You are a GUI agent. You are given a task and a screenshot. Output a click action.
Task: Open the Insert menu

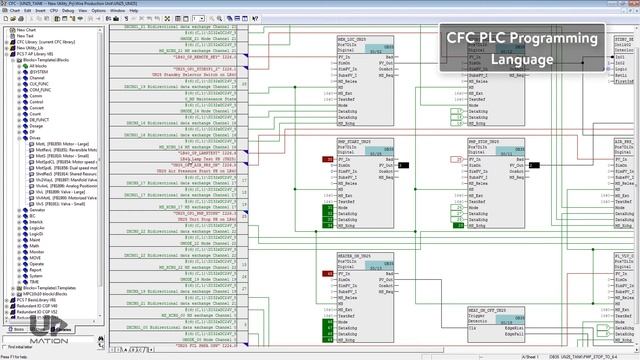[40, 11]
